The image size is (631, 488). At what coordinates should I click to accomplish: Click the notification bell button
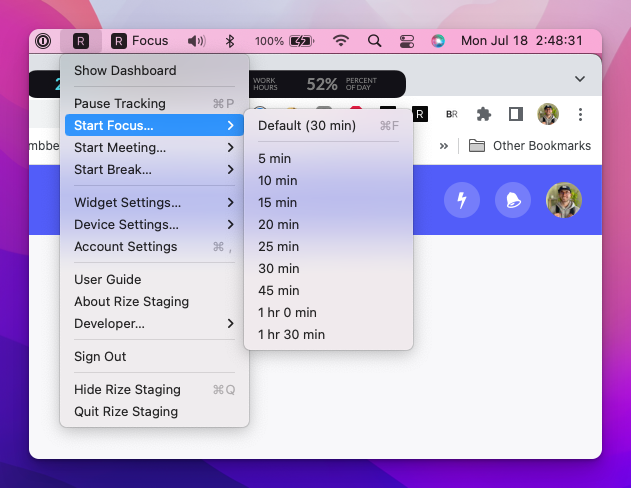tap(513, 200)
